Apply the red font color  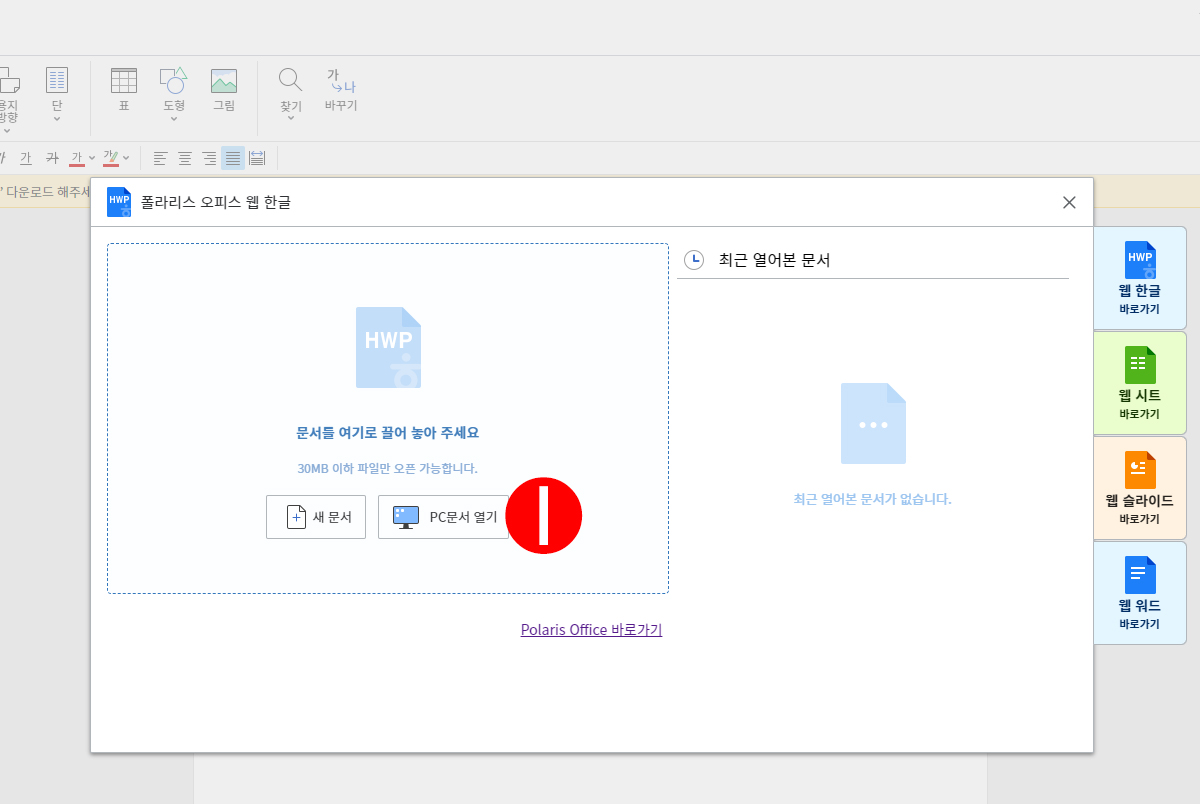point(77,158)
